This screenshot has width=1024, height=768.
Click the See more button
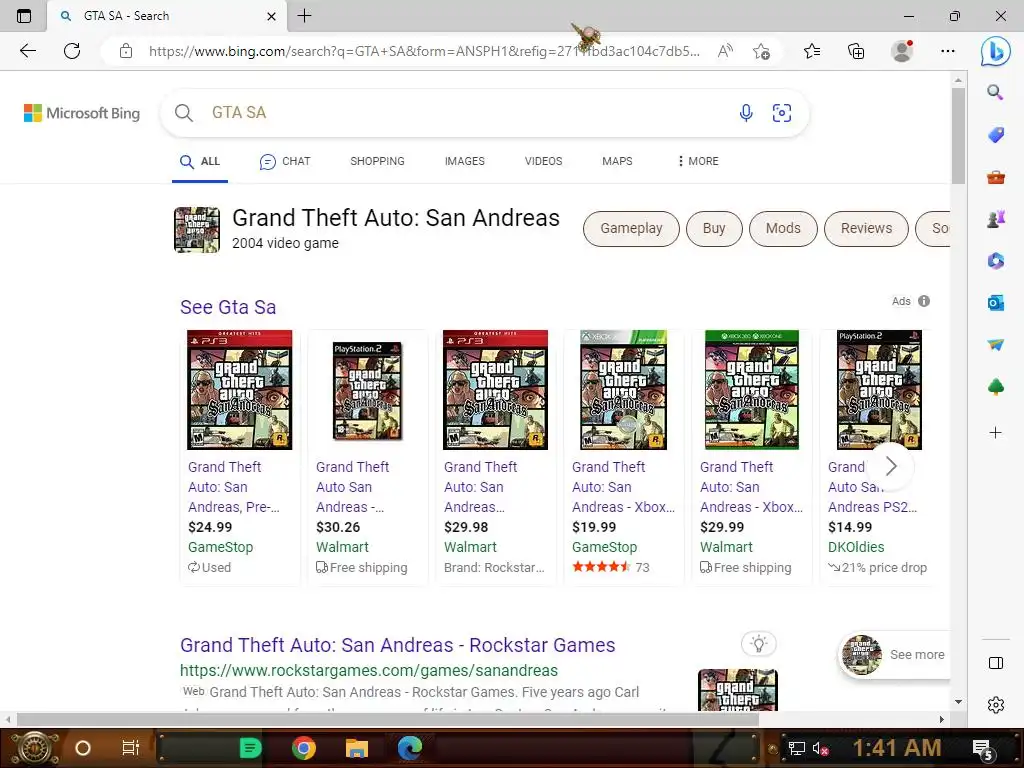tap(895, 654)
